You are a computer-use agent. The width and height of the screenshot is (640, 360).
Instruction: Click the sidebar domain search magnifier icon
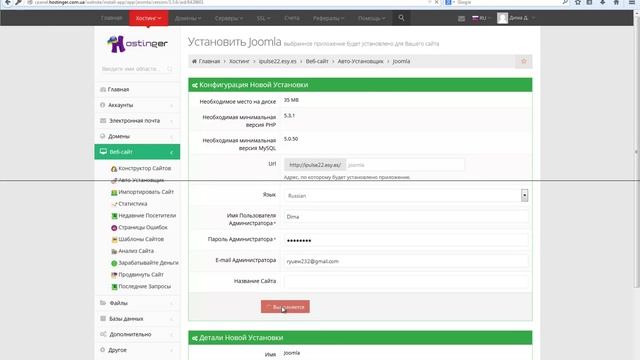170,69
